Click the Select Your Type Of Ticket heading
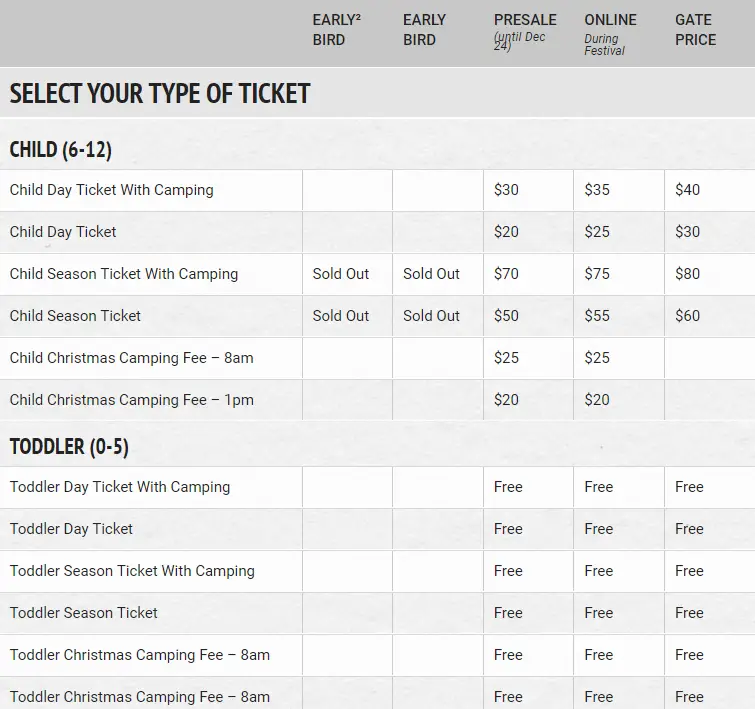 click(160, 93)
